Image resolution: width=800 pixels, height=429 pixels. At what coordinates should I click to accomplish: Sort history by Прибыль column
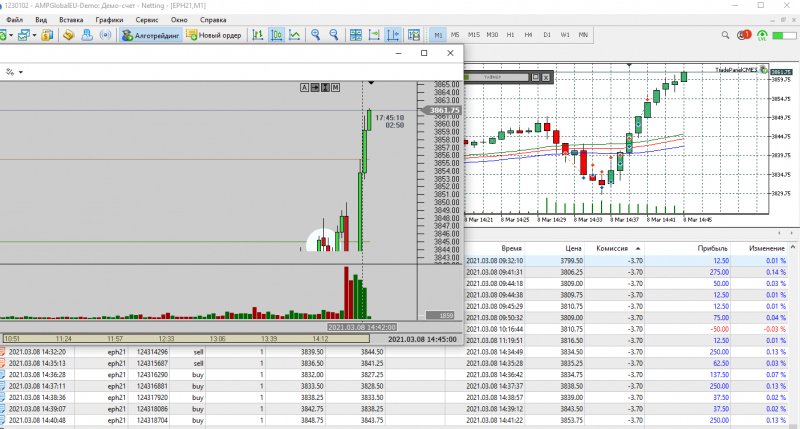pyautogui.click(x=712, y=248)
